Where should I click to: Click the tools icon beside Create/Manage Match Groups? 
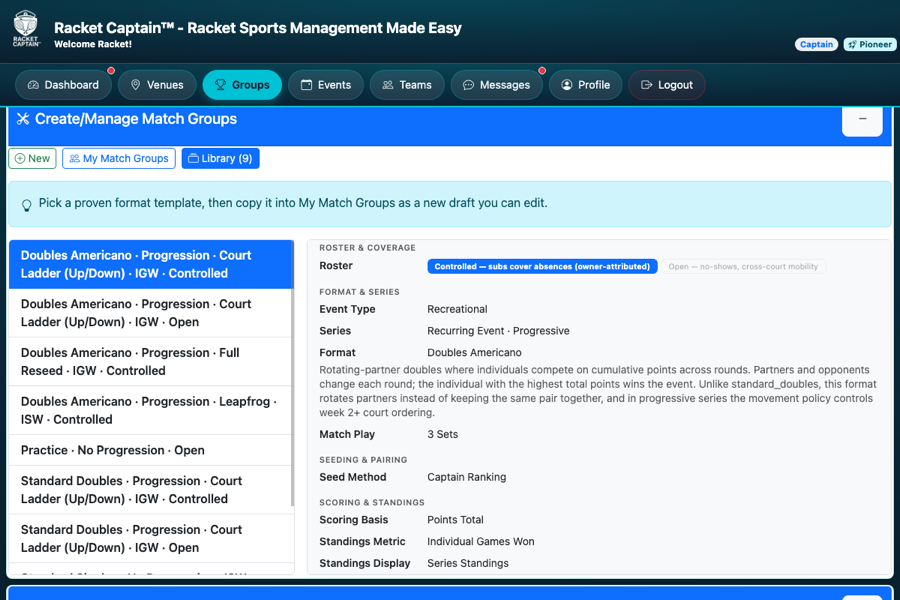click(22, 119)
